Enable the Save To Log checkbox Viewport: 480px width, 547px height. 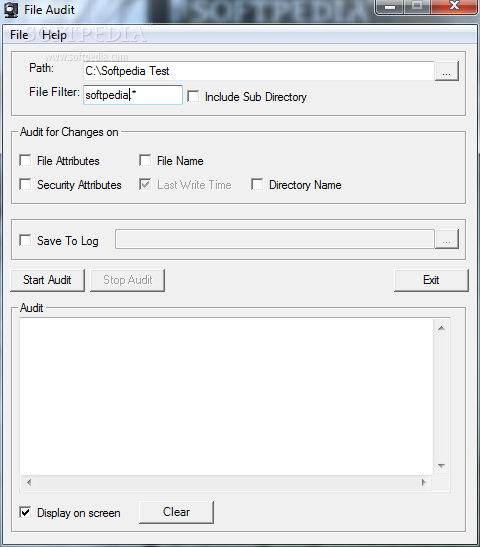[25, 240]
